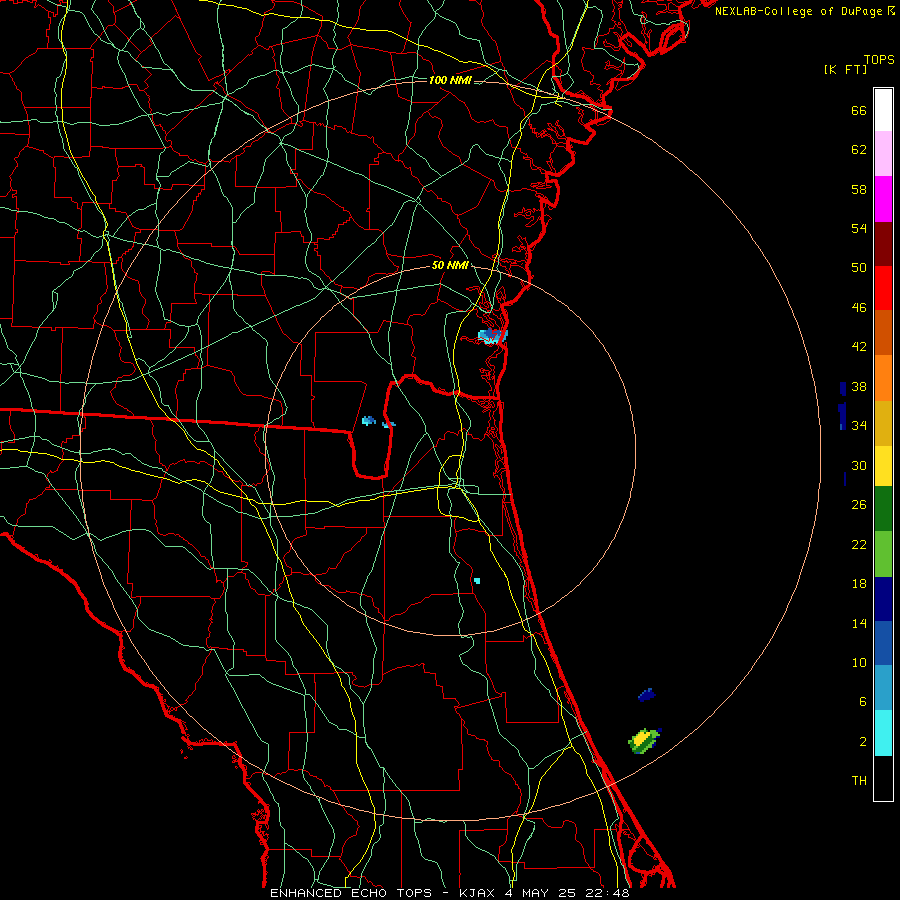Image resolution: width=900 pixels, height=900 pixels.
Task: Click the single cyan echo pixel south of center
Action: (476, 581)
